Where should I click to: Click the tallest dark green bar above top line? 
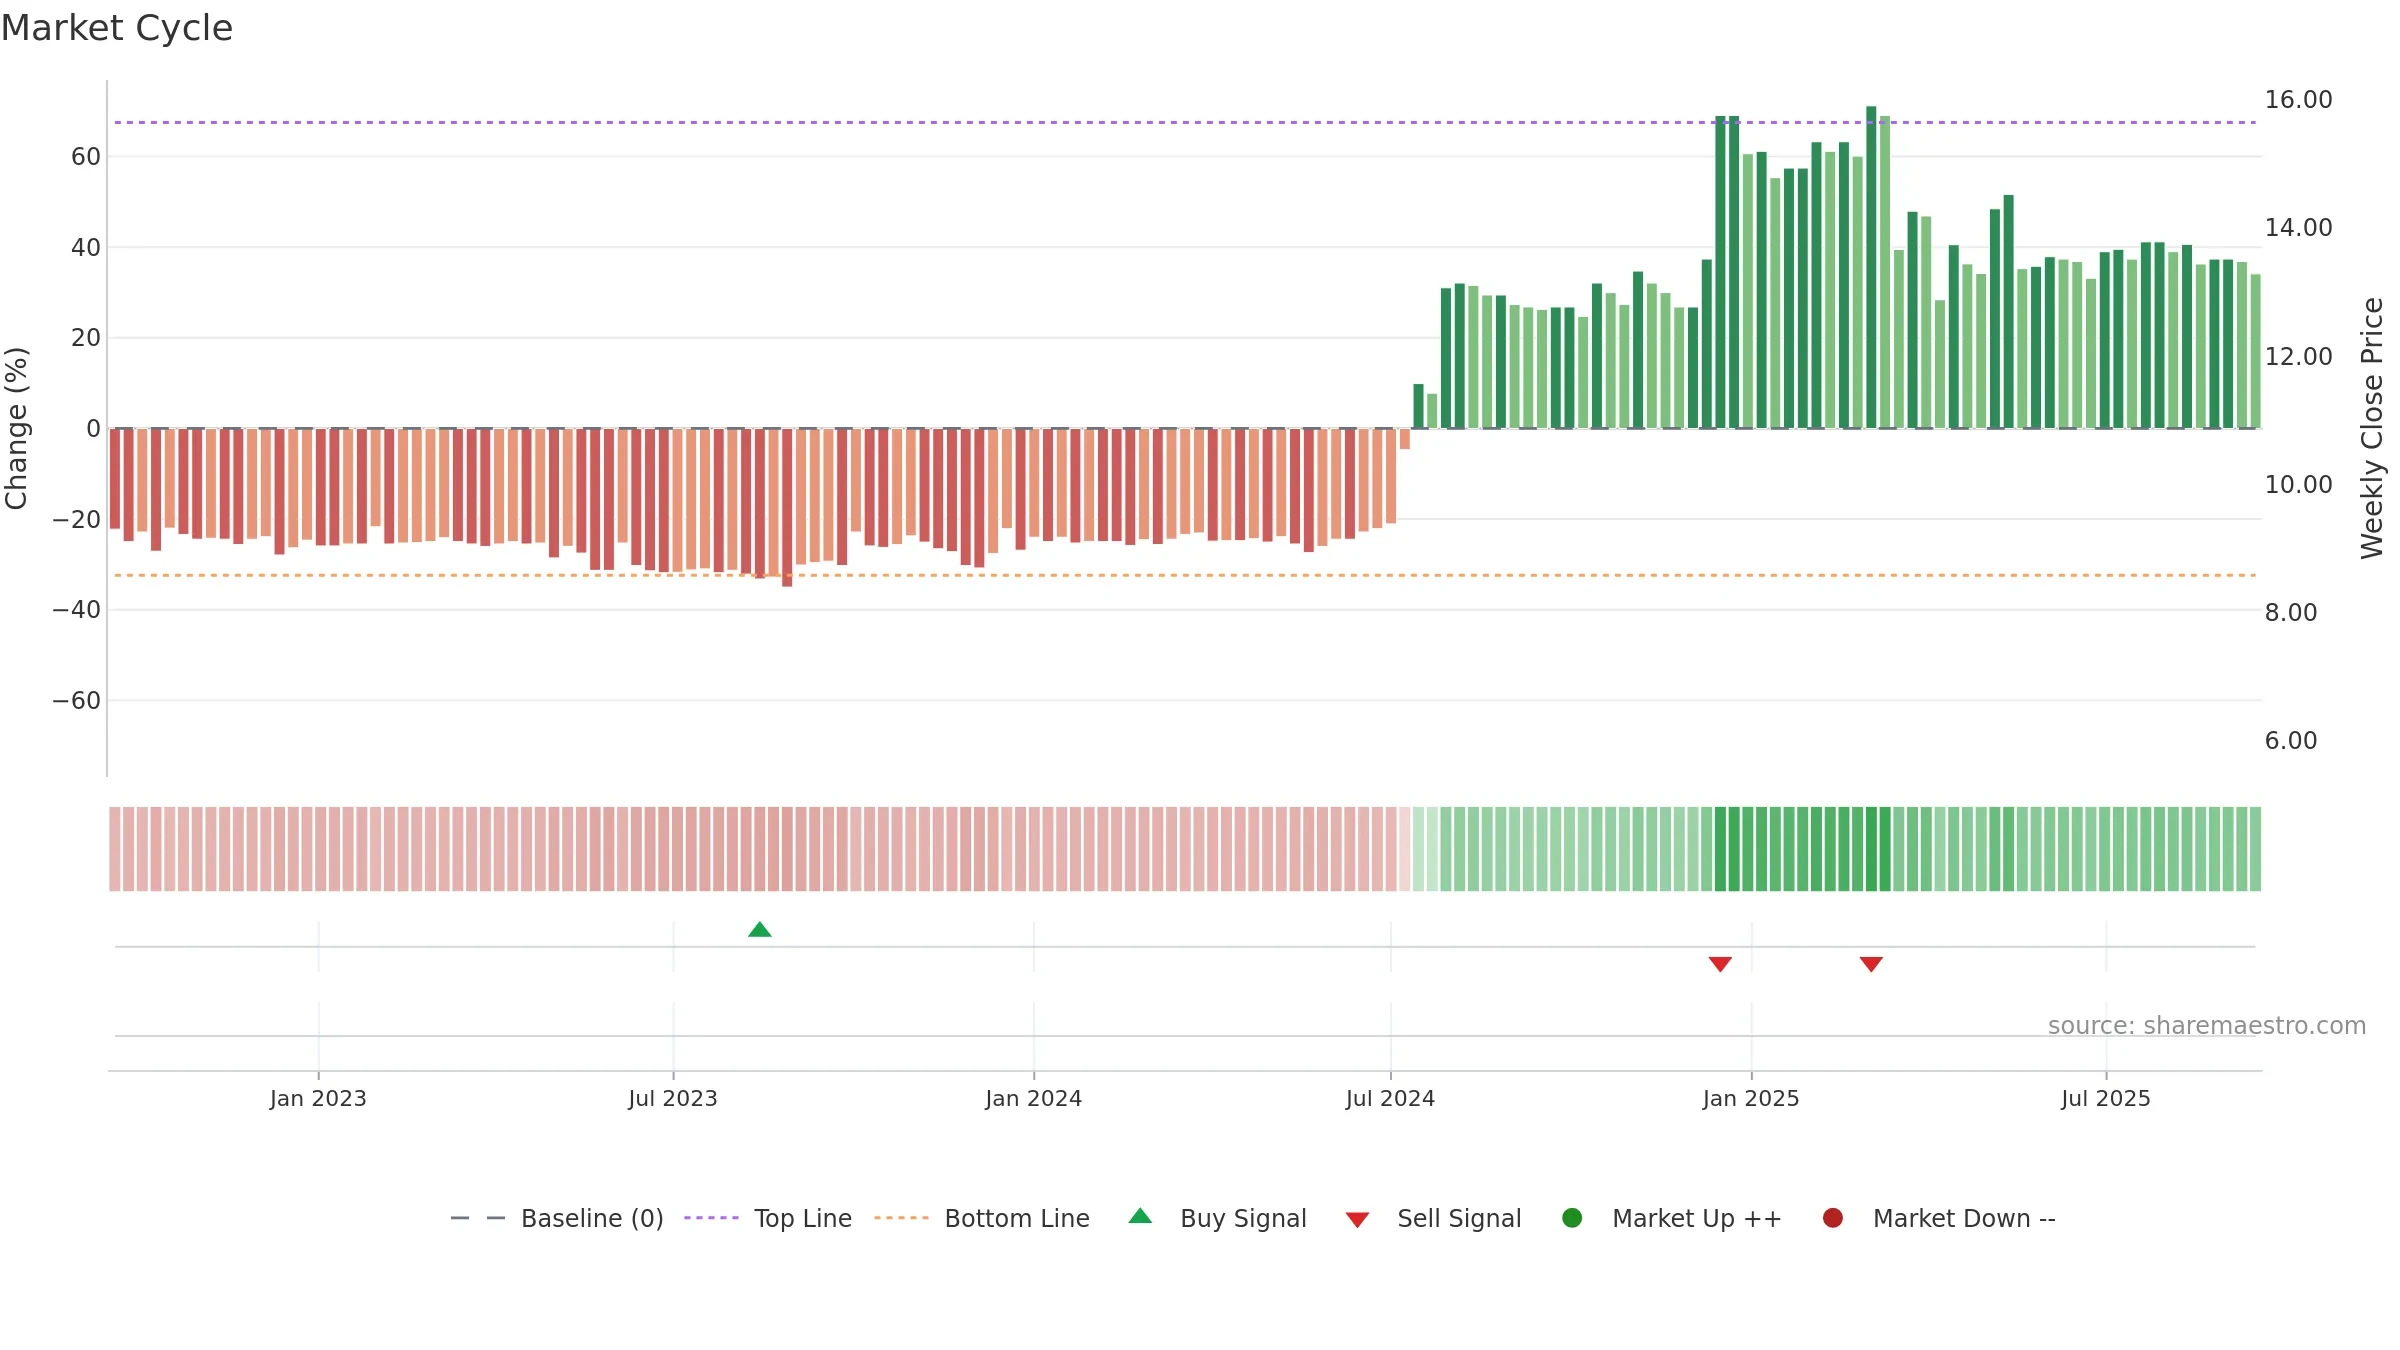point(1871,267)
